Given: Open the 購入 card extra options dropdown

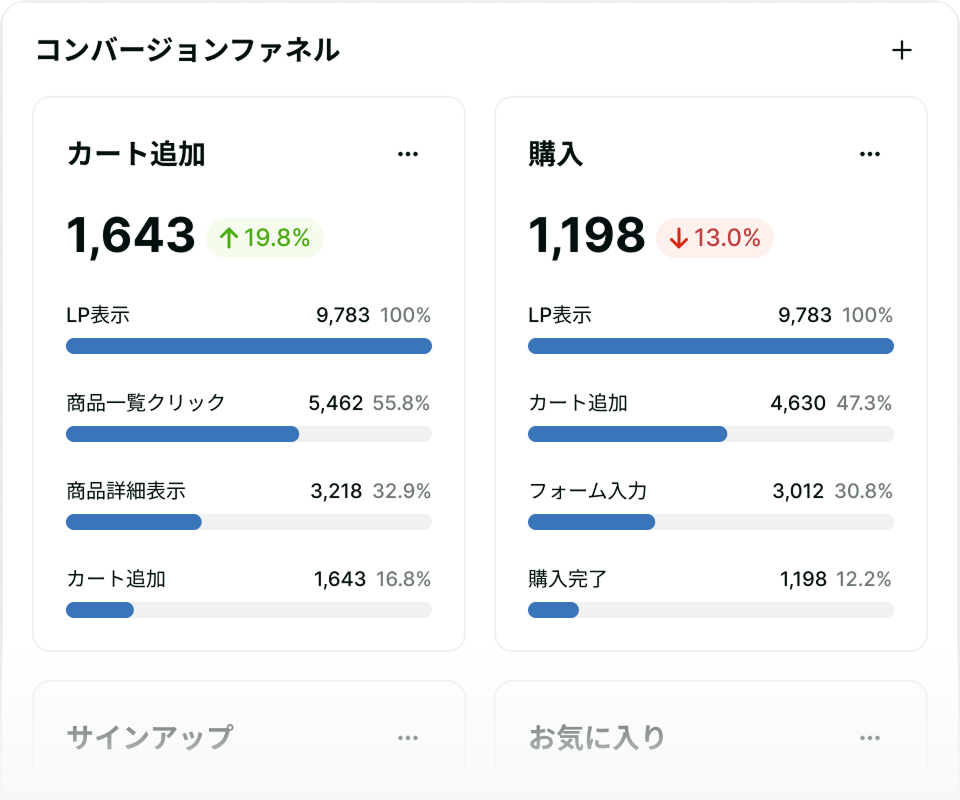Looking at the screenshot, I should [x=869, y=152].
